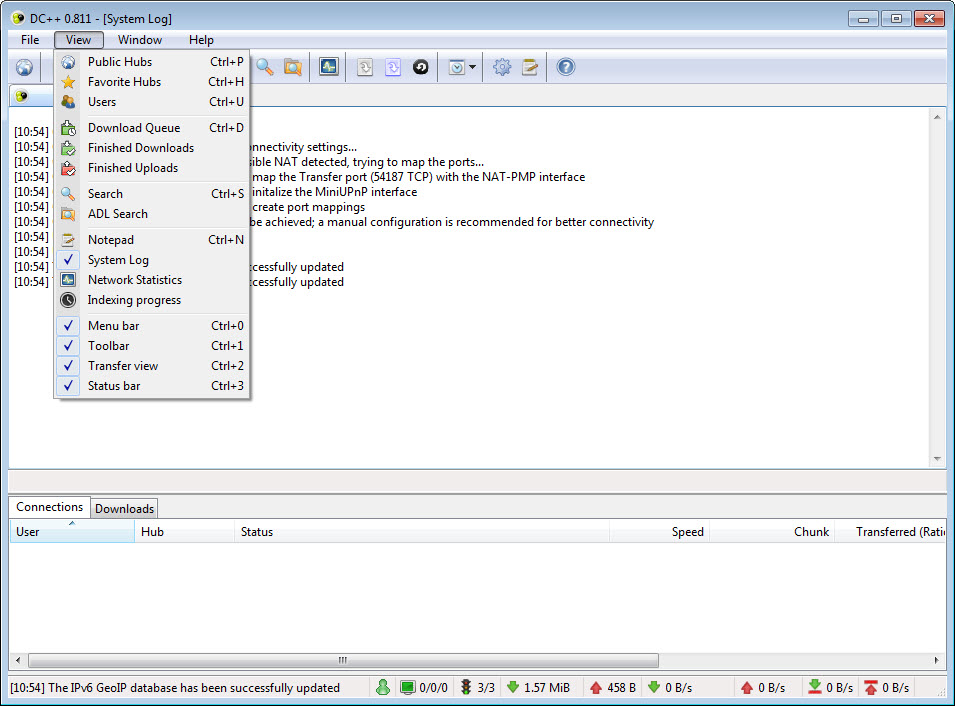This screenshot has height=706, width=955.
Task: Click the download speed '0 B/s' green arrow entry
Action: (671, 687)
